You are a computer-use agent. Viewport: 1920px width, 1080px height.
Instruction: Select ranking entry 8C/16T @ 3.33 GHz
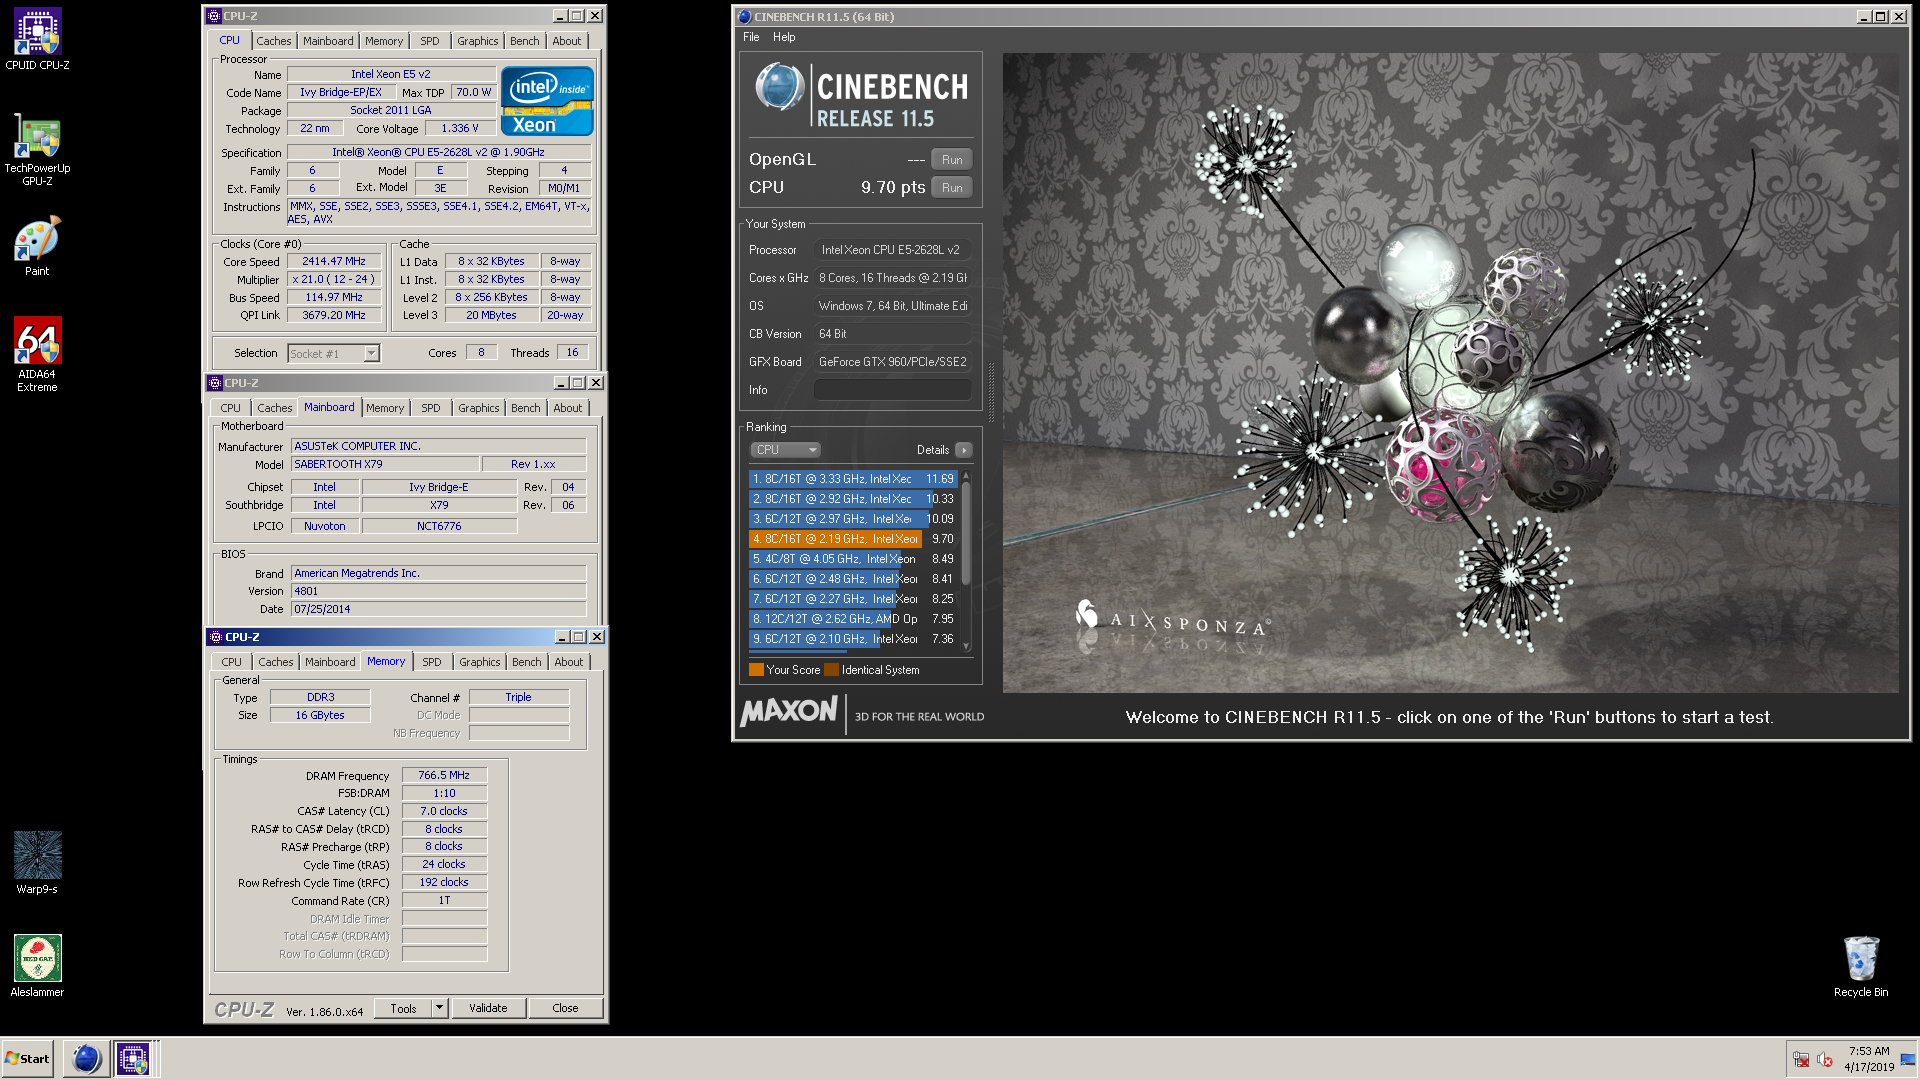(853, 479)
